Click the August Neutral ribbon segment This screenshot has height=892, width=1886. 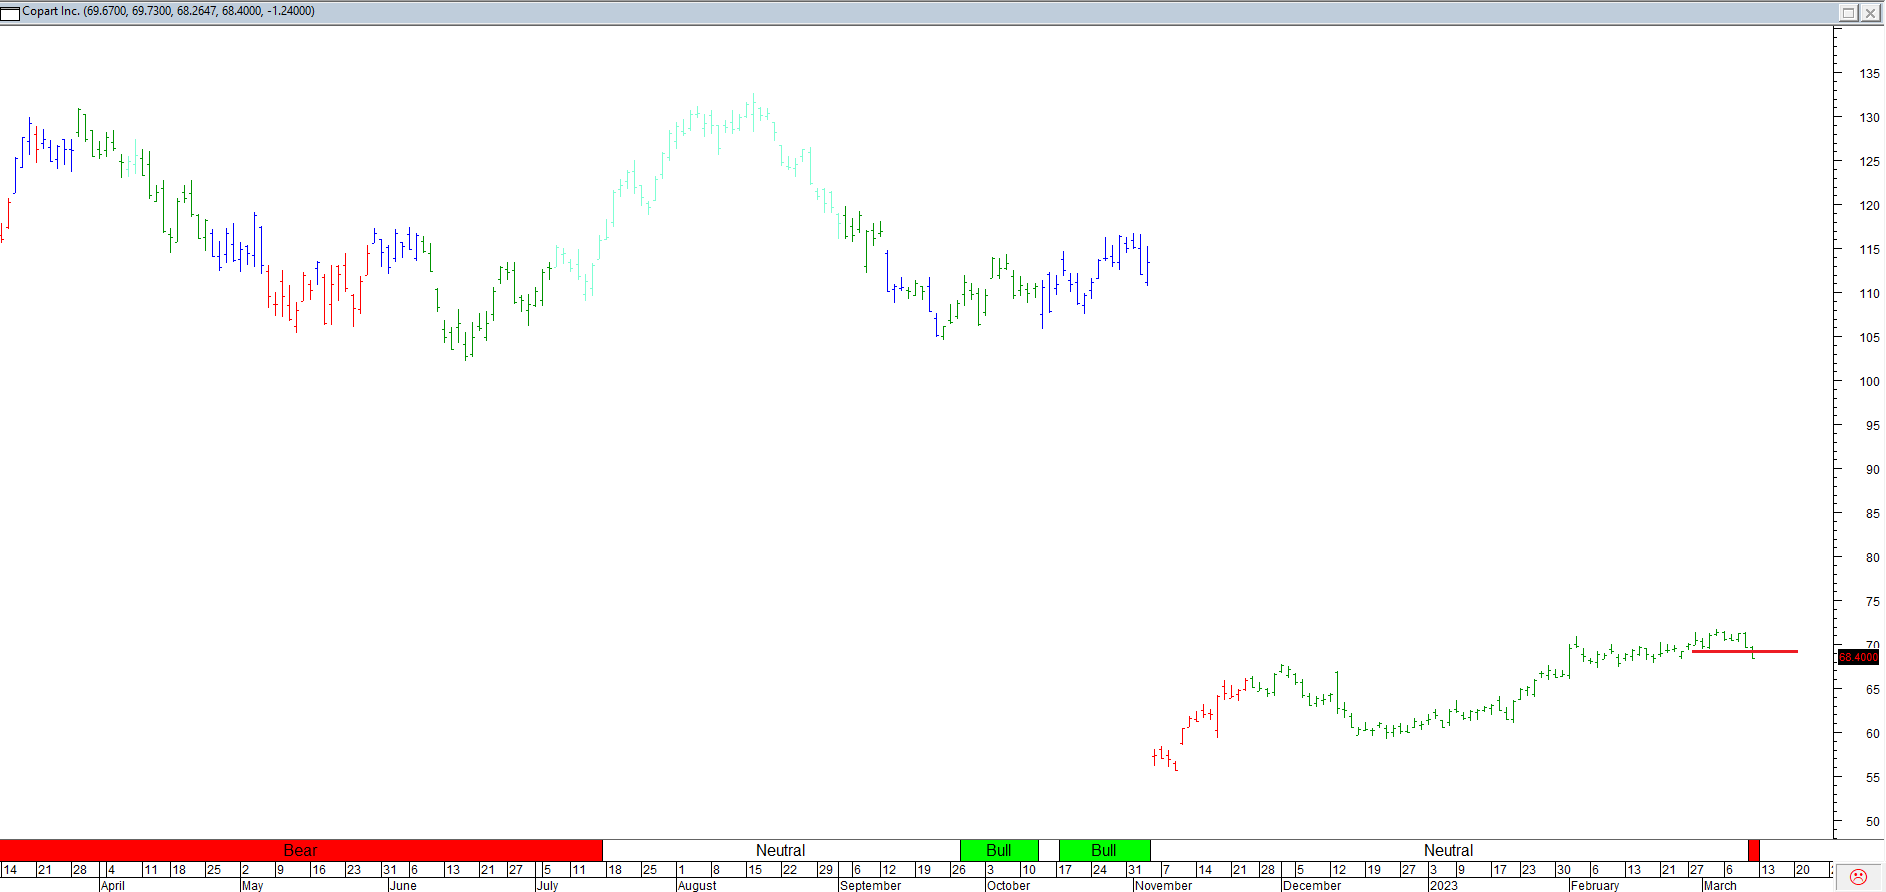pos(781,850)
